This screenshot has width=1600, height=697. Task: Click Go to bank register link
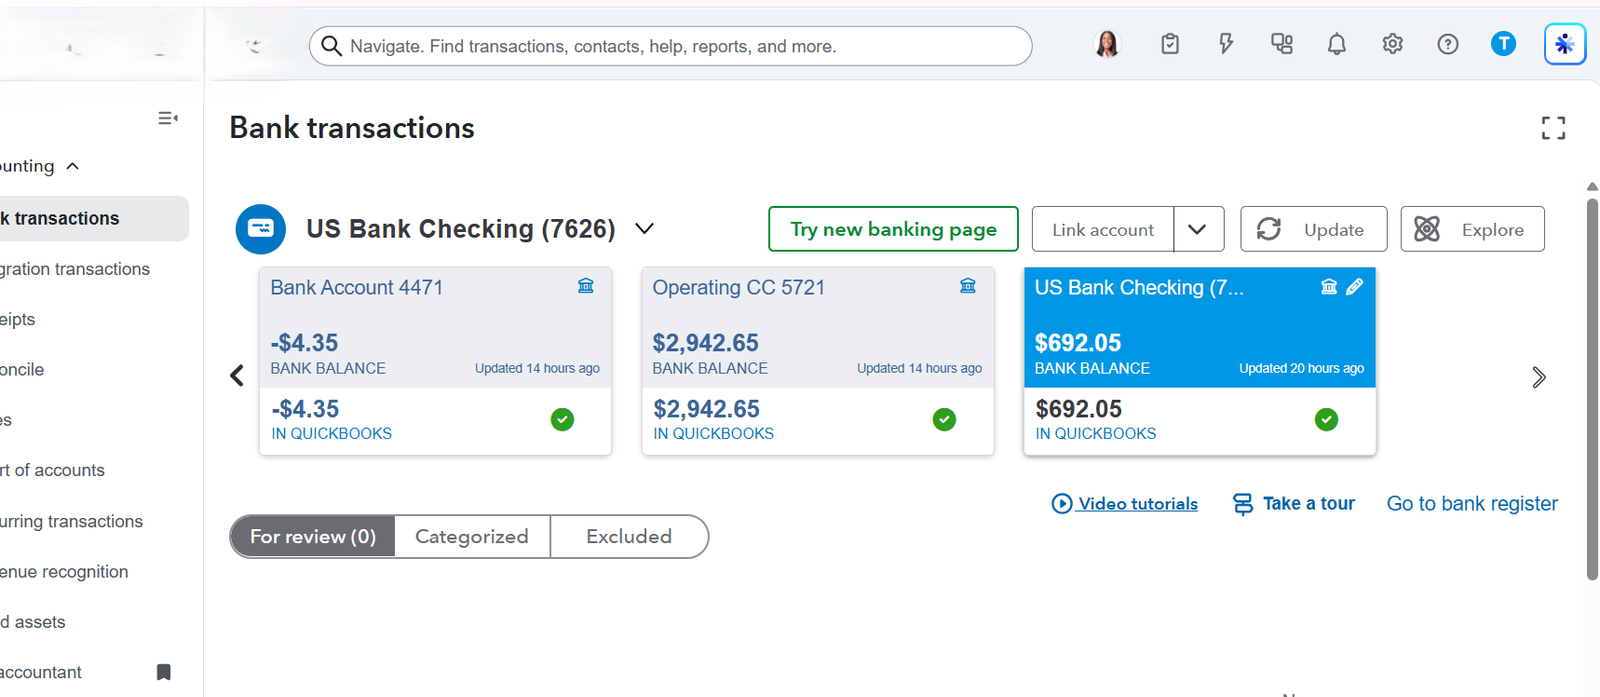coord(1472,503)
